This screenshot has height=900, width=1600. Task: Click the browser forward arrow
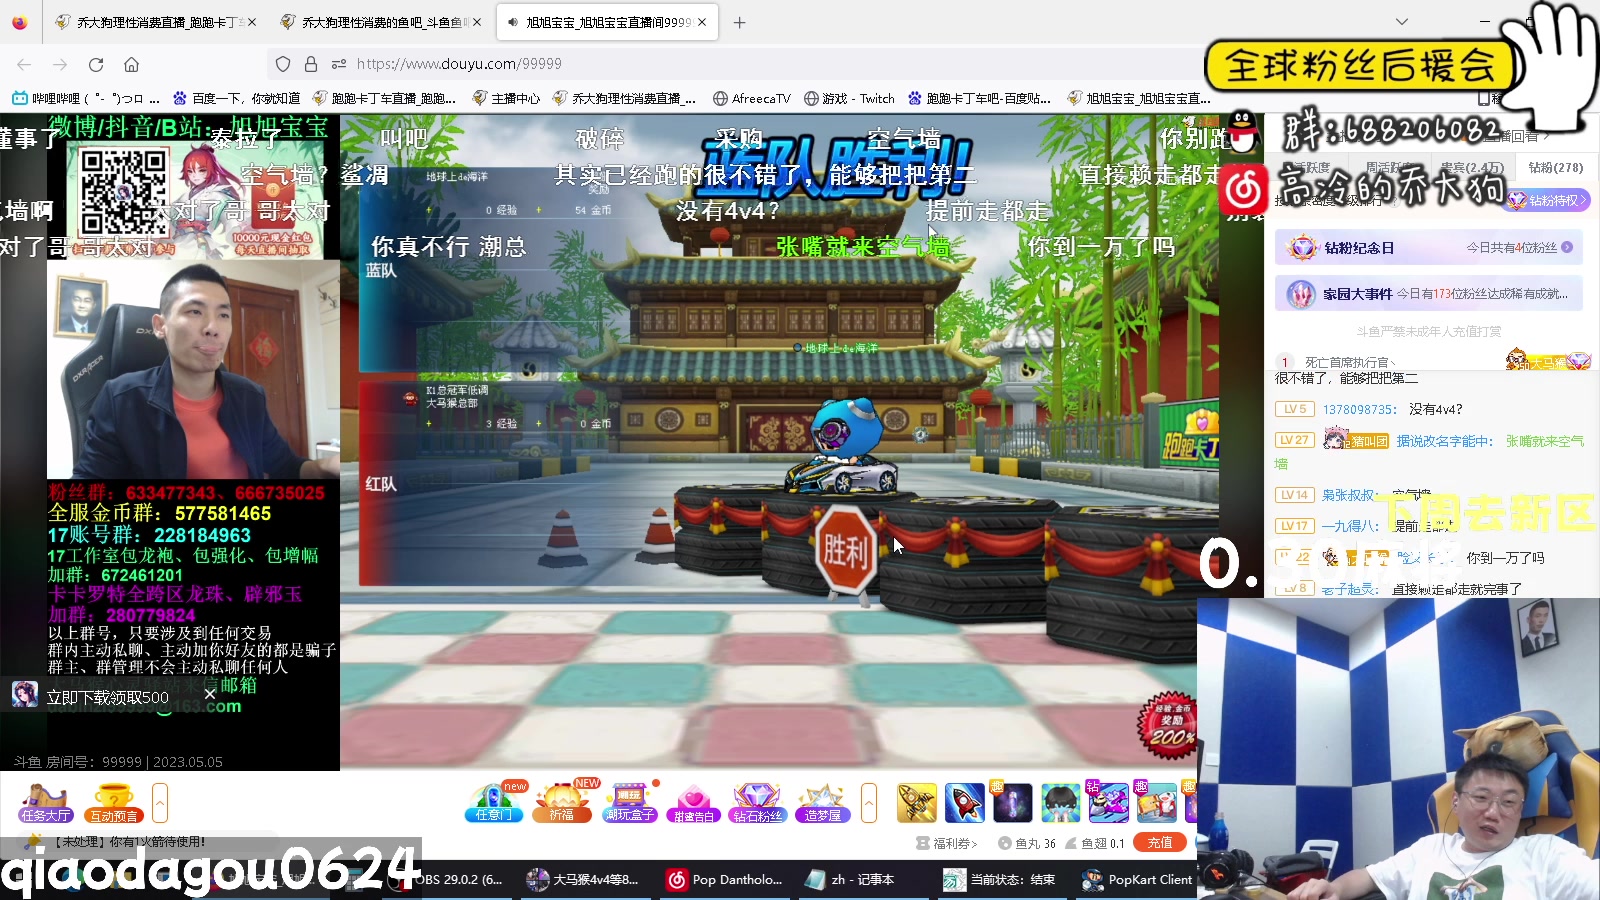(x=60, y=64)
